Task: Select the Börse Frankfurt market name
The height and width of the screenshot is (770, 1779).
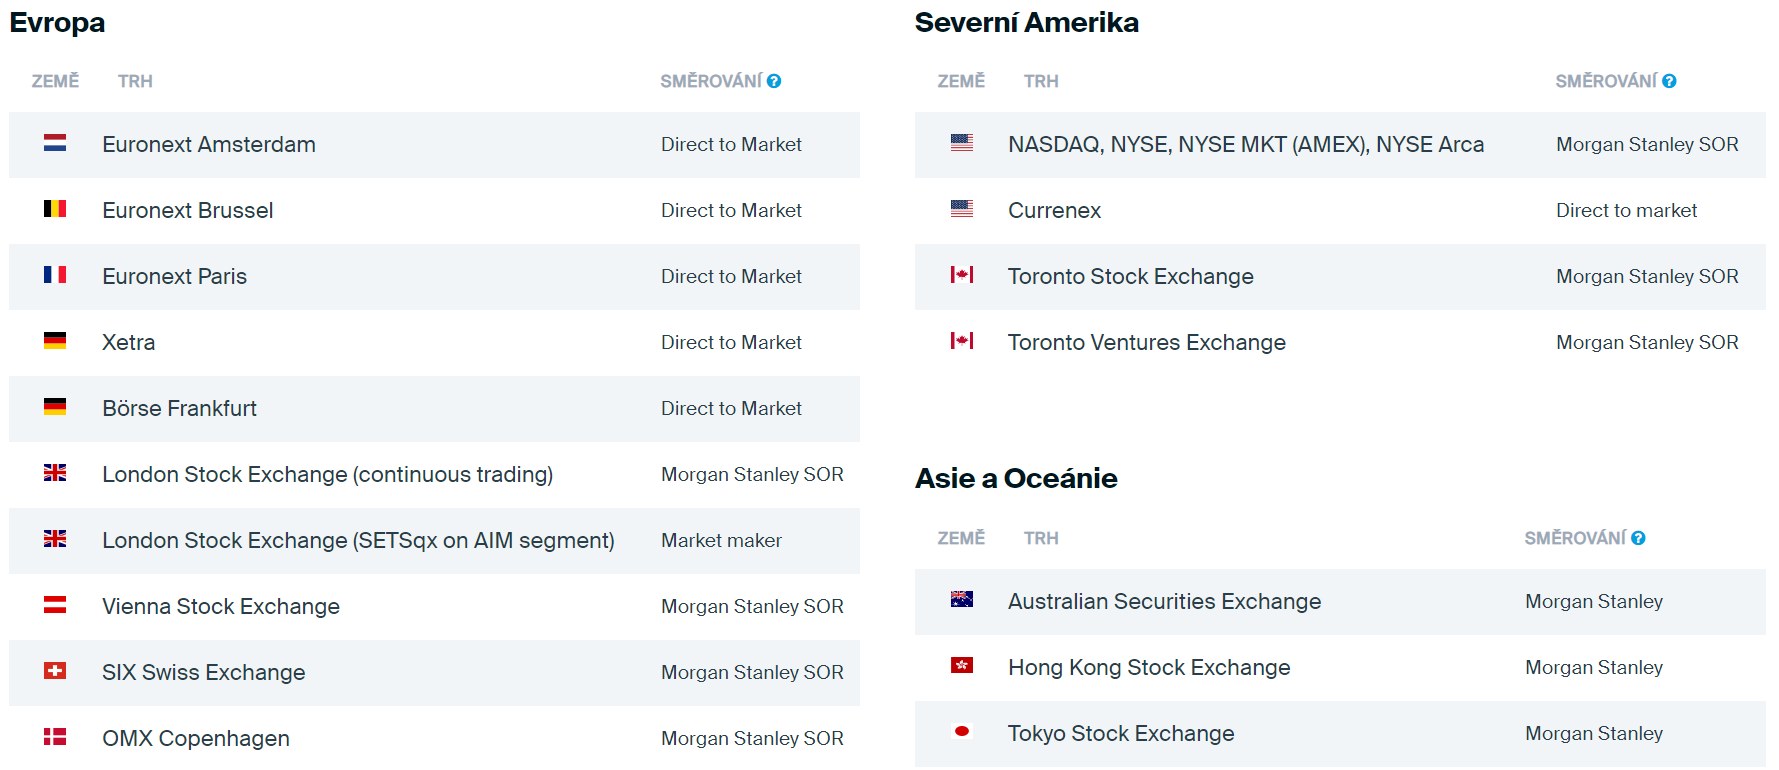Action: coord(179,408)
